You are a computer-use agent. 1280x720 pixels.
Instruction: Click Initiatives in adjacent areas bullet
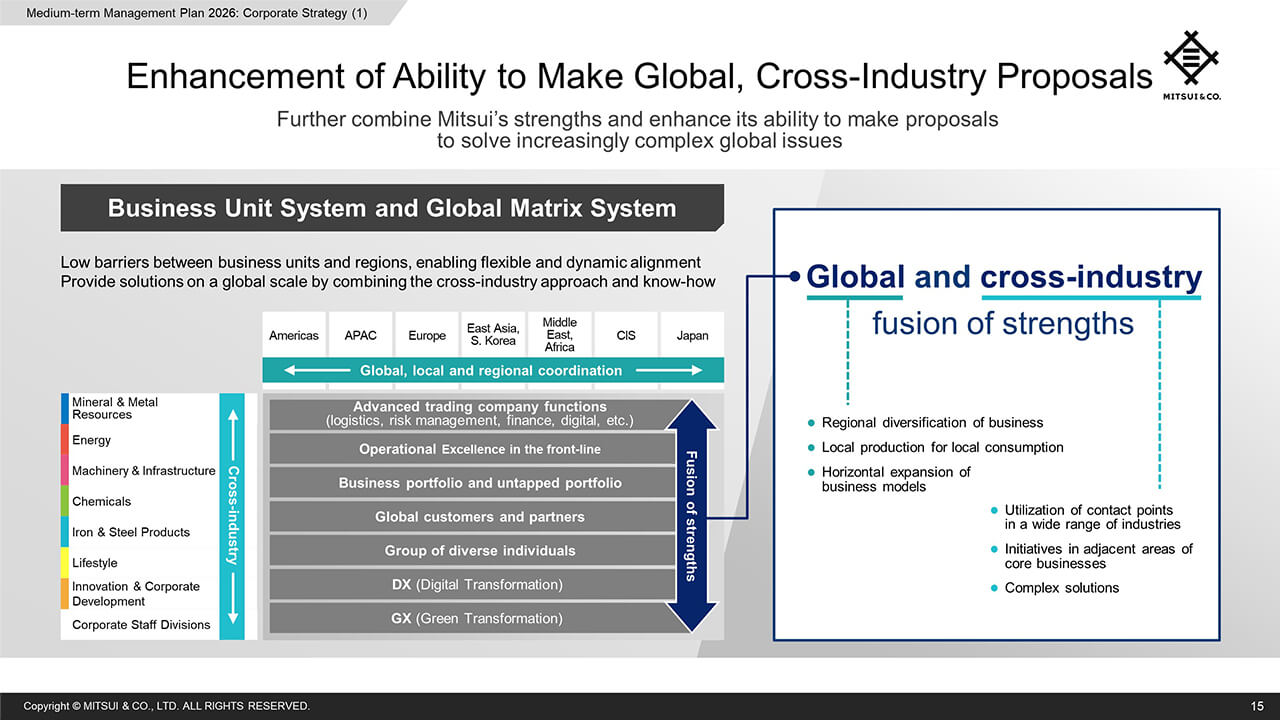point(1098,556)
